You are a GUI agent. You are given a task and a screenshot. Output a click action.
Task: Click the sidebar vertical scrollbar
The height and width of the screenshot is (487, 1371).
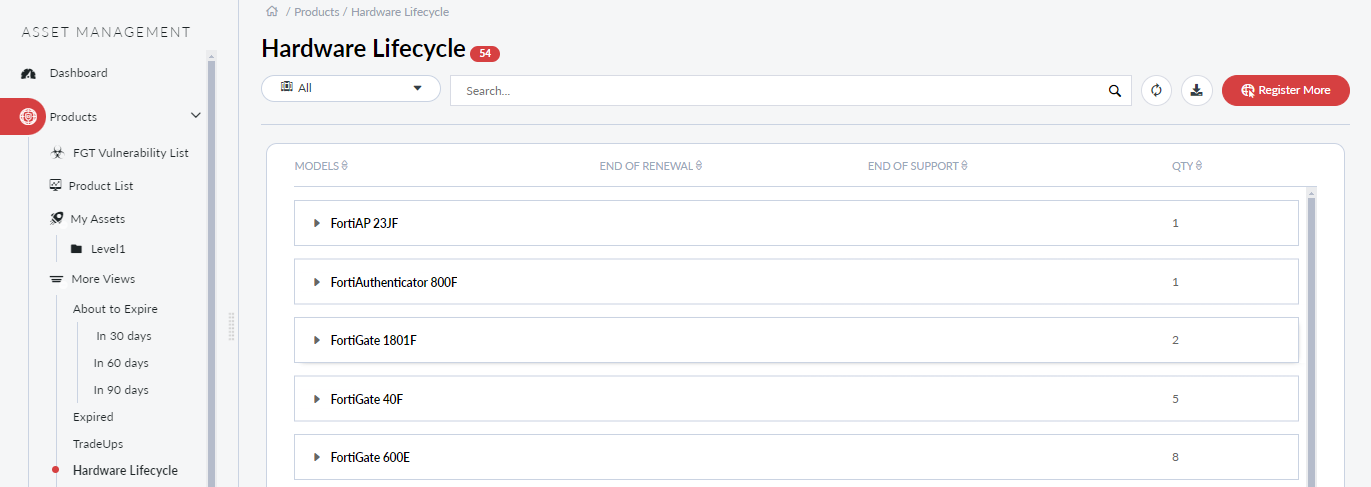[x=211, y=268]
